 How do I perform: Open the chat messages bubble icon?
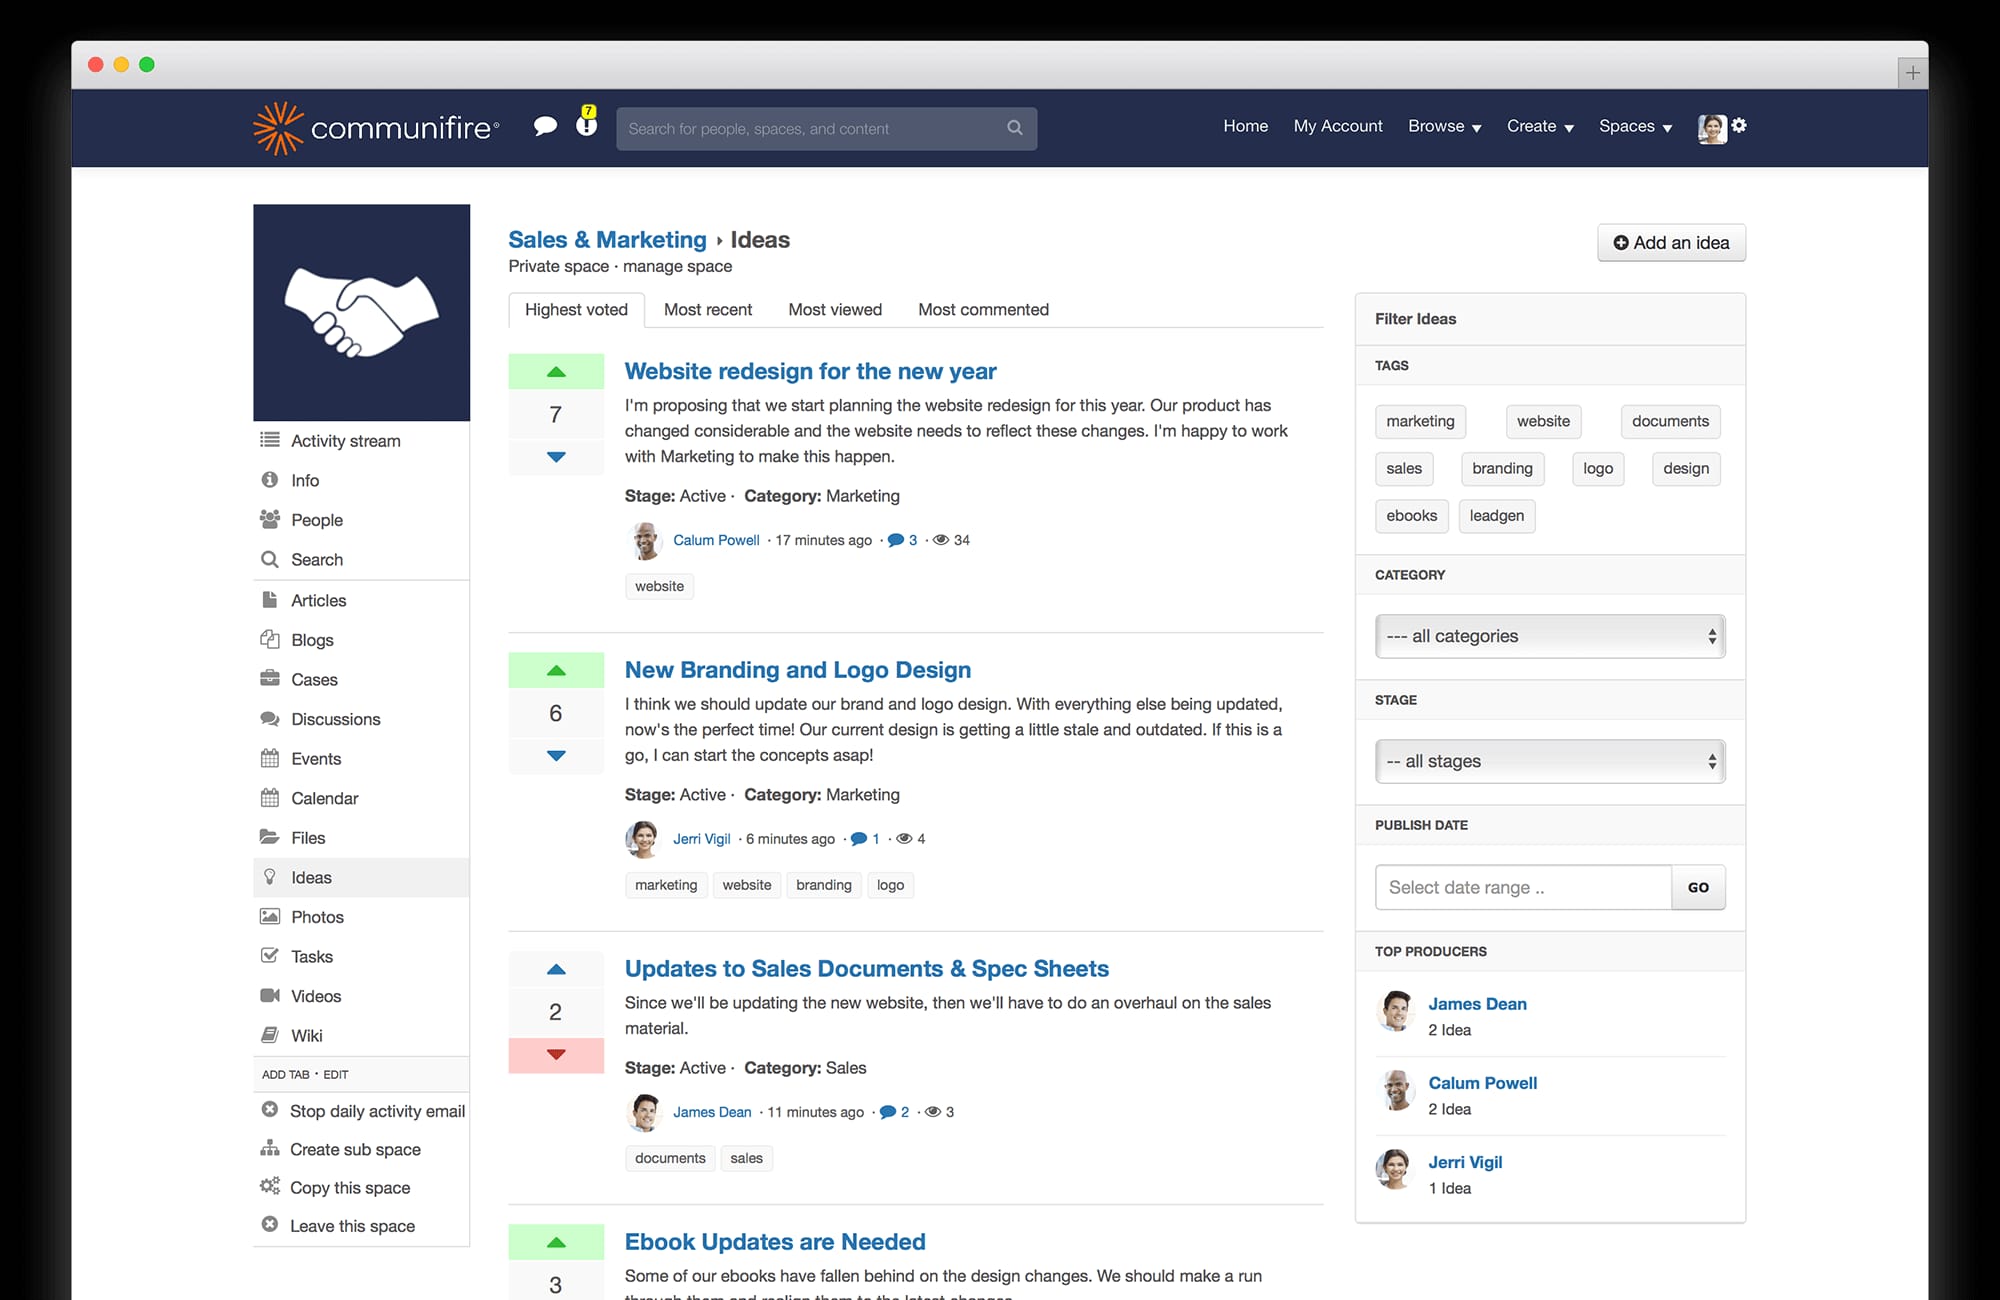pyautogui.click(x=545, y=126)
